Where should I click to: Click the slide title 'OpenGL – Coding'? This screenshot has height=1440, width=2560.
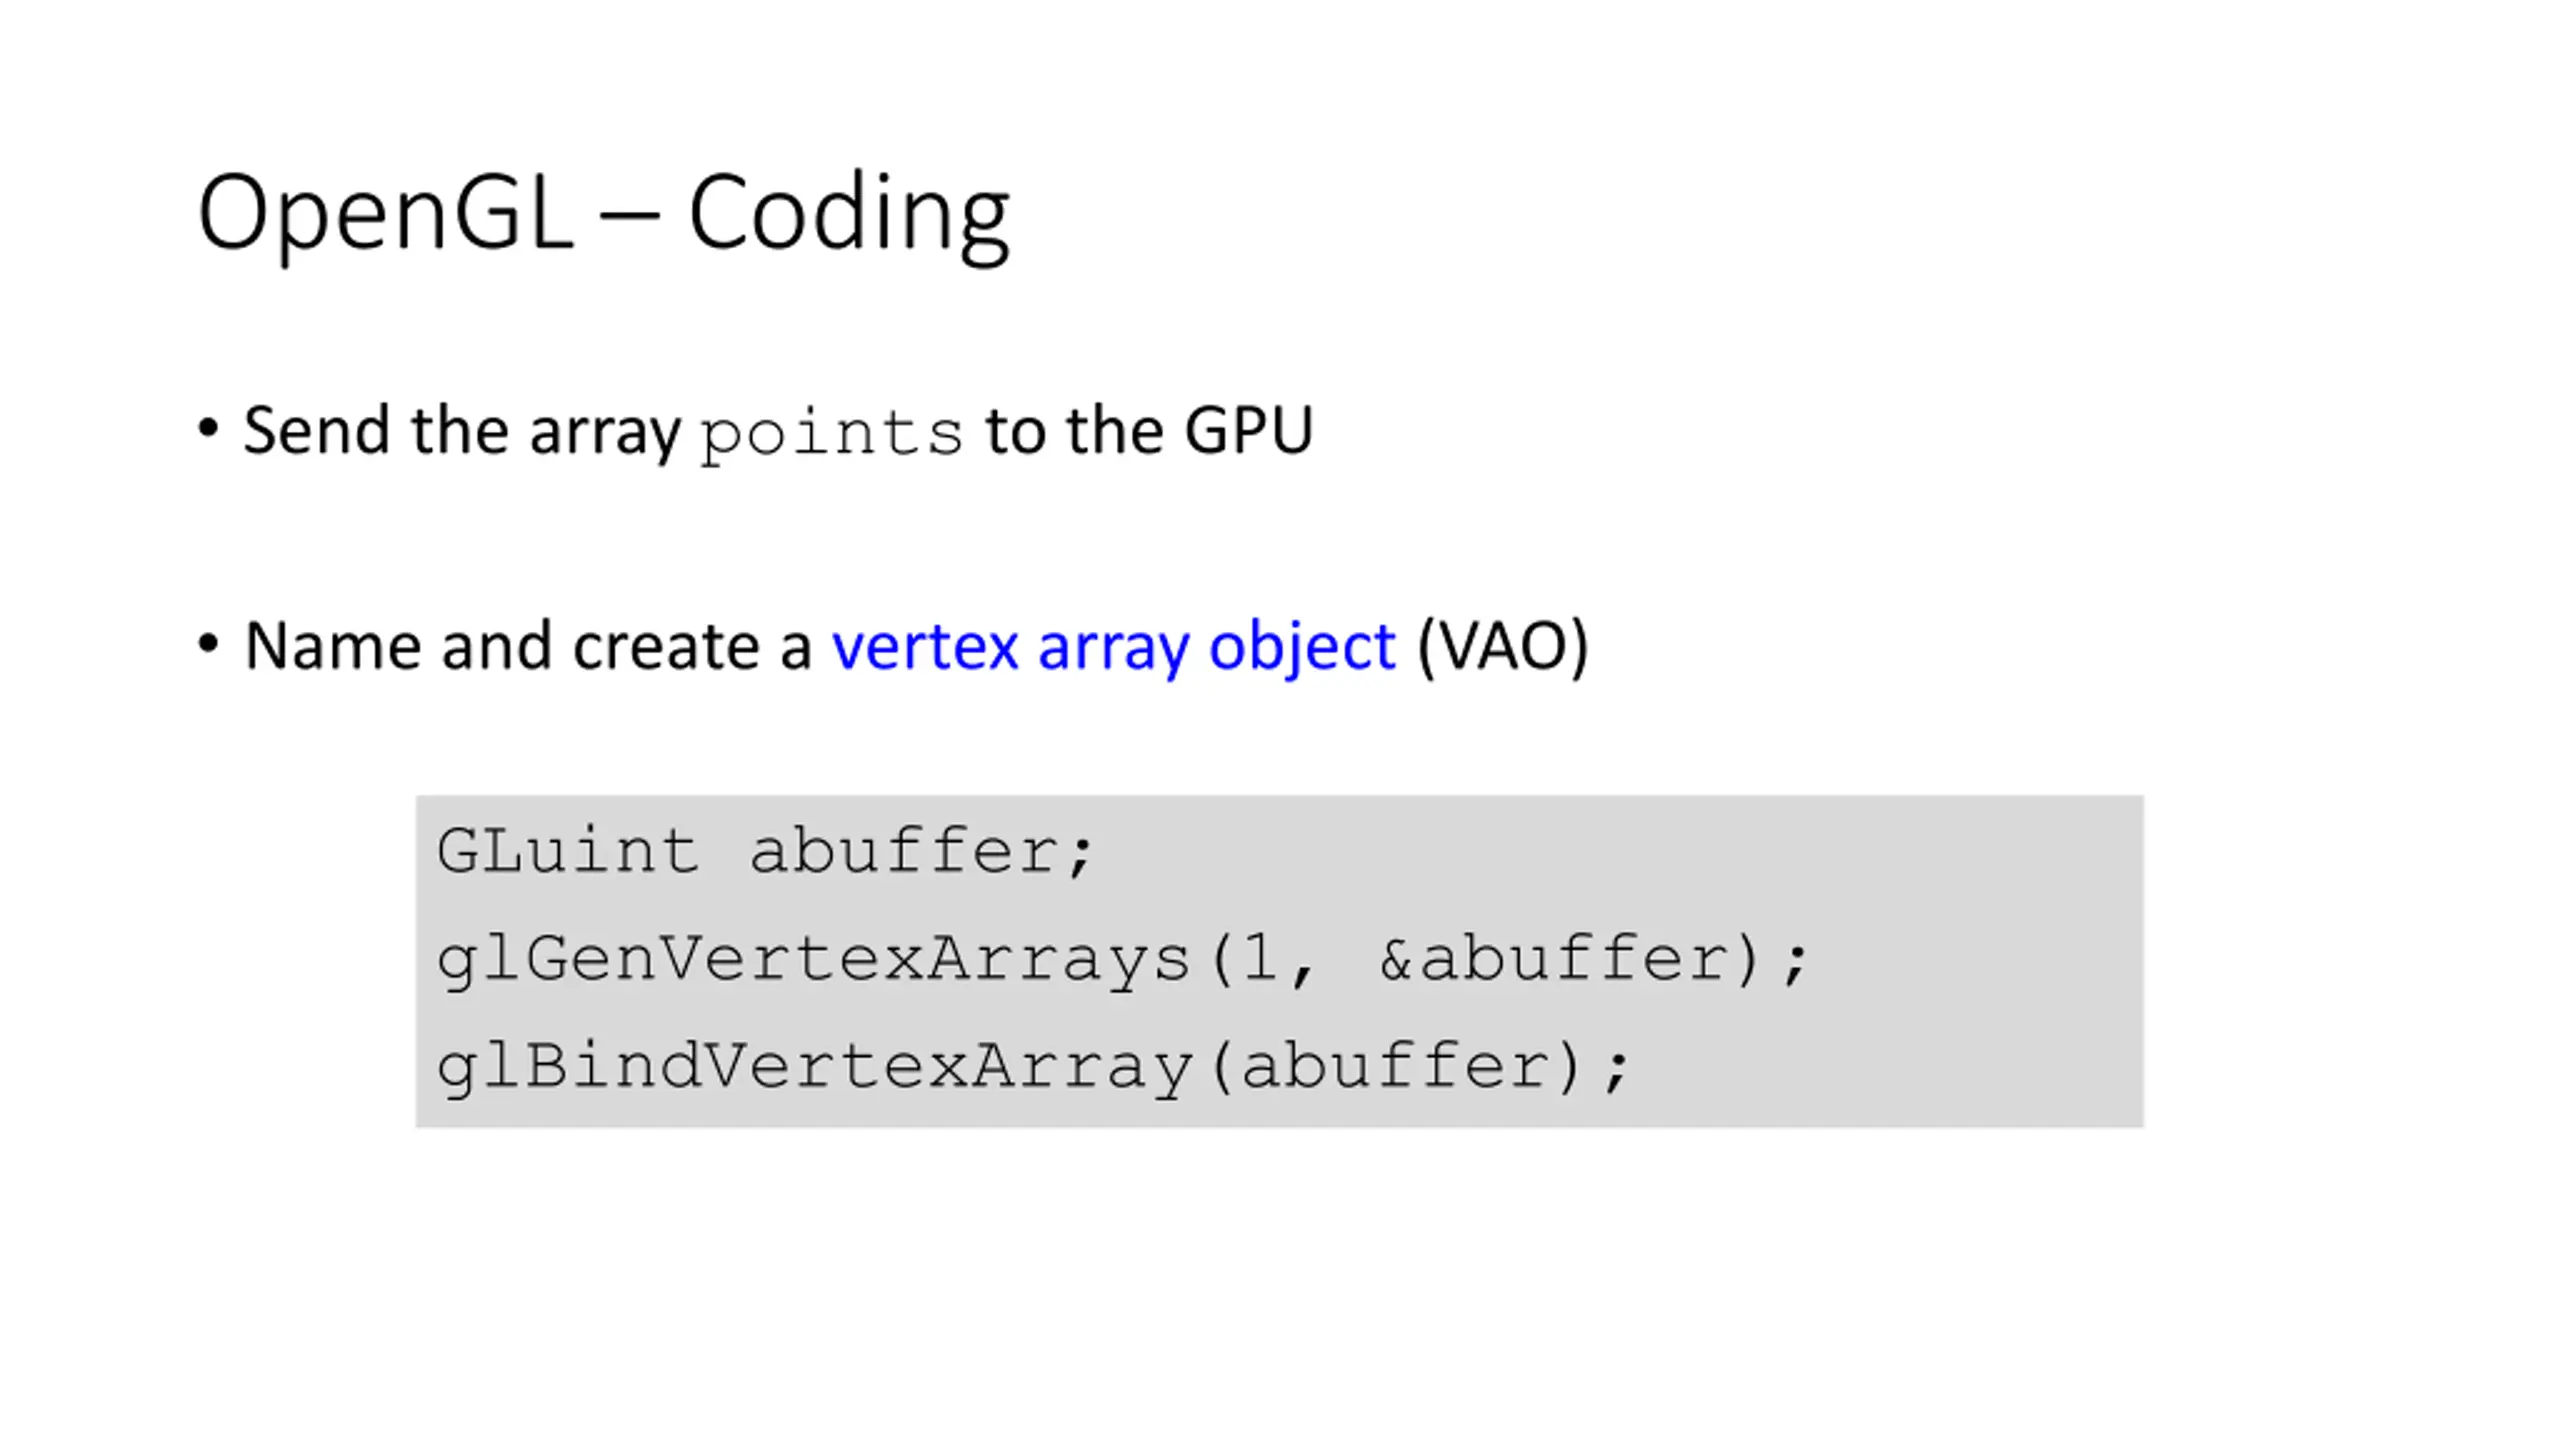click(604, 214)
